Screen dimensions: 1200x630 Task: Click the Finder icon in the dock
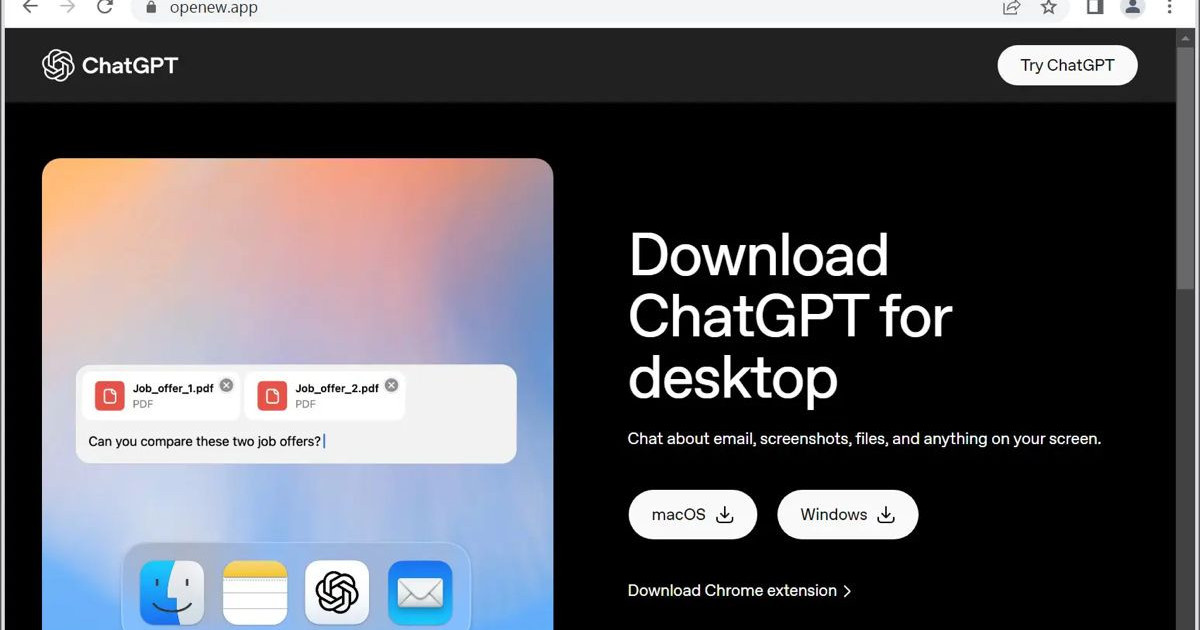tap(172, 593)
